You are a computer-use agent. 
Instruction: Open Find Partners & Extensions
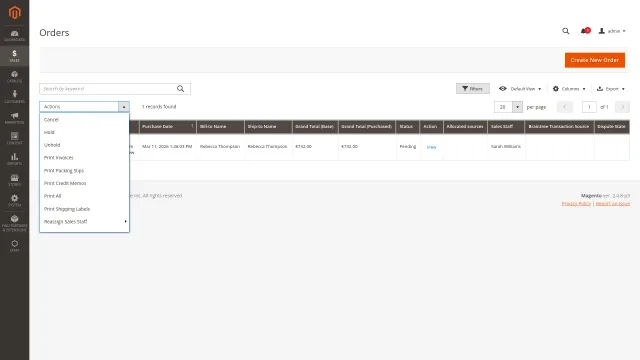click(15, 223)
